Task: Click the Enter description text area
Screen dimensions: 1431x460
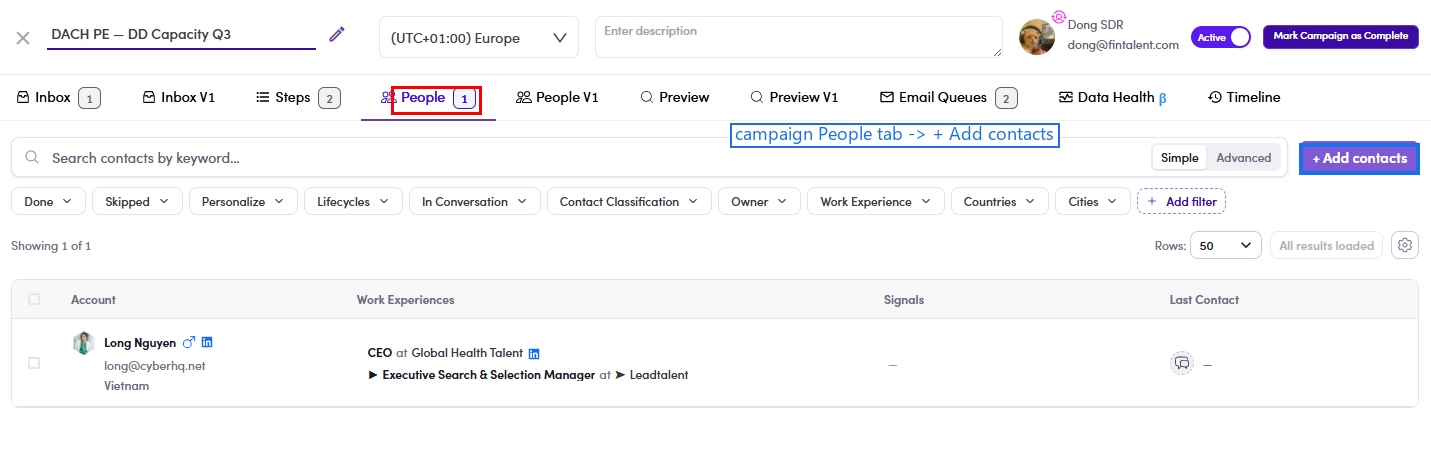Action: pyautogui.click(x=799, y=37)
